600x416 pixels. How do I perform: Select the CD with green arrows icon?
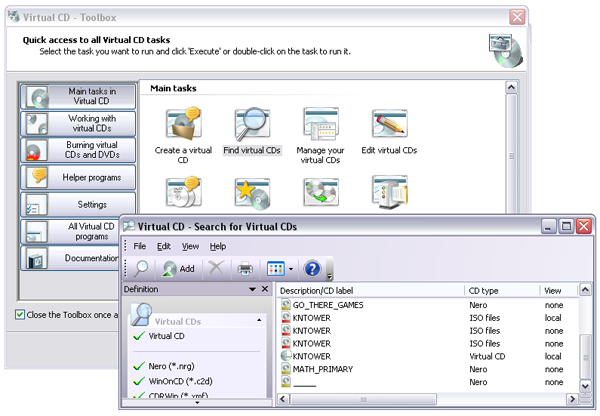click(x=321, y=191)
